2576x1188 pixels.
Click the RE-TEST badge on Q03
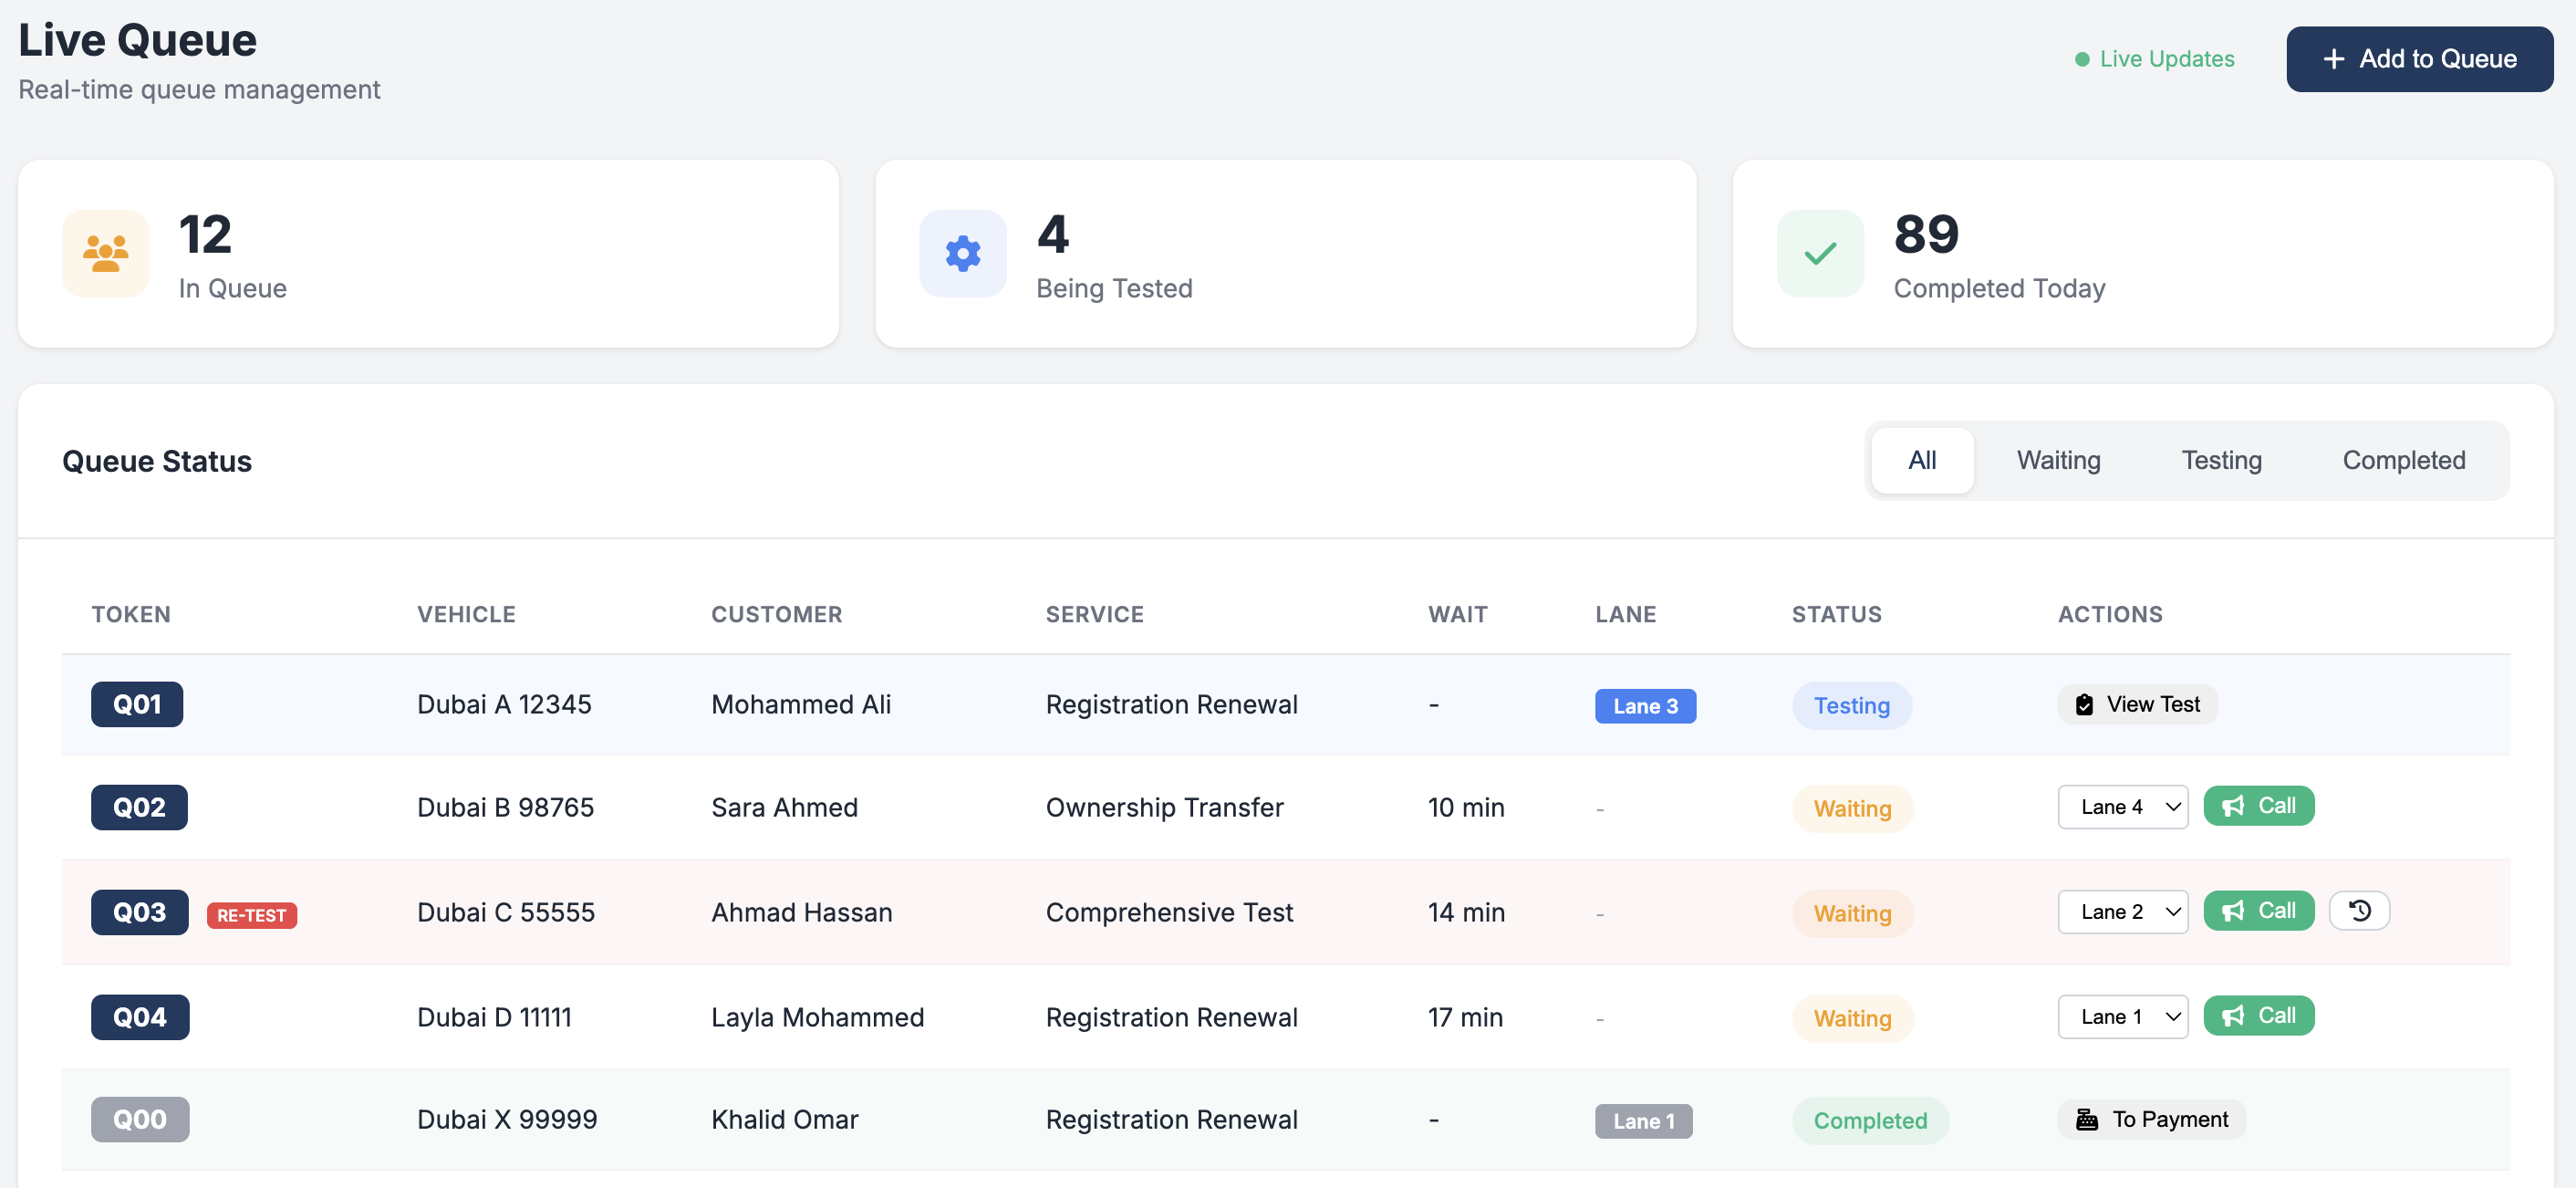(251, 914)
